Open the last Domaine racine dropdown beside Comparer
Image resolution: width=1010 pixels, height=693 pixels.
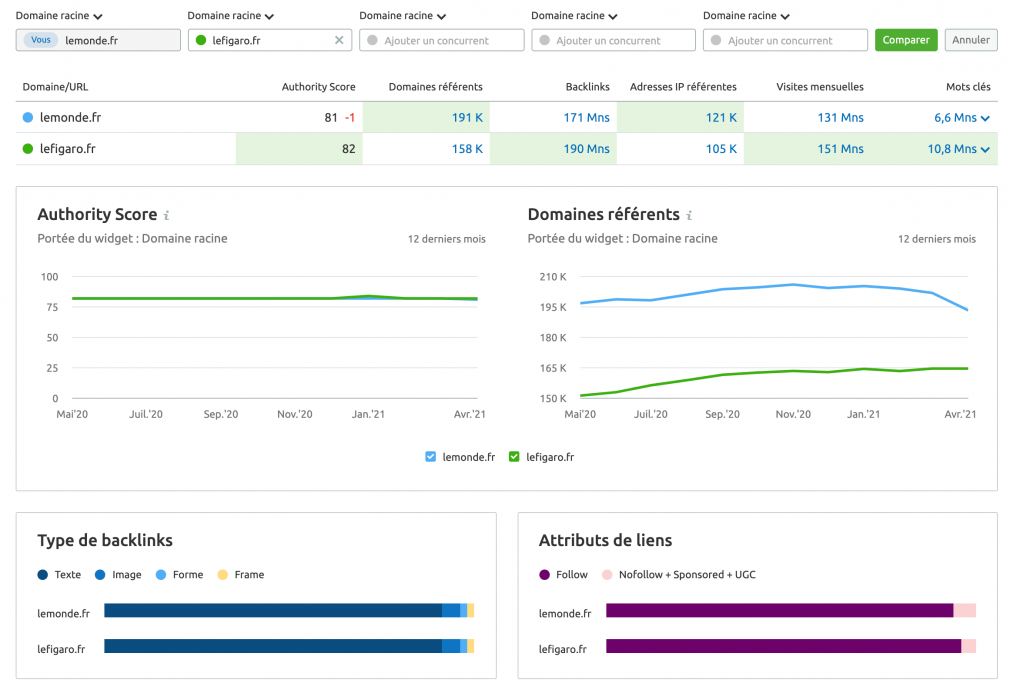pos(746,15)
